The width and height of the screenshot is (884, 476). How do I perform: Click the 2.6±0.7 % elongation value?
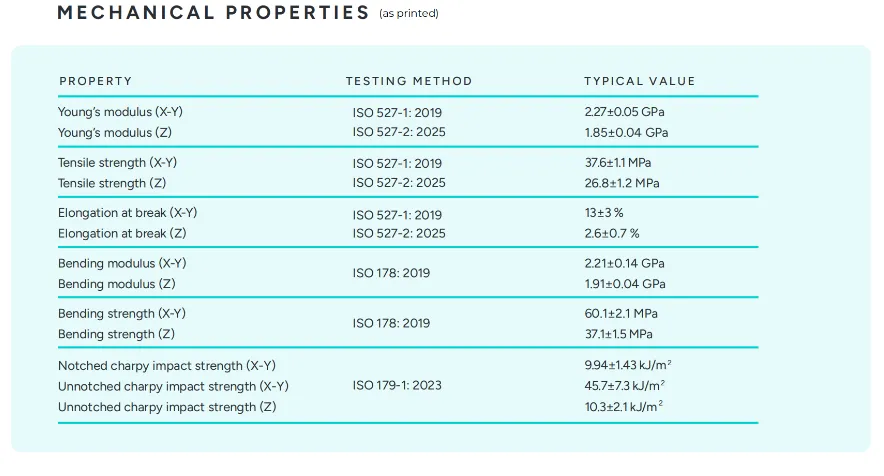pos(612,233)
